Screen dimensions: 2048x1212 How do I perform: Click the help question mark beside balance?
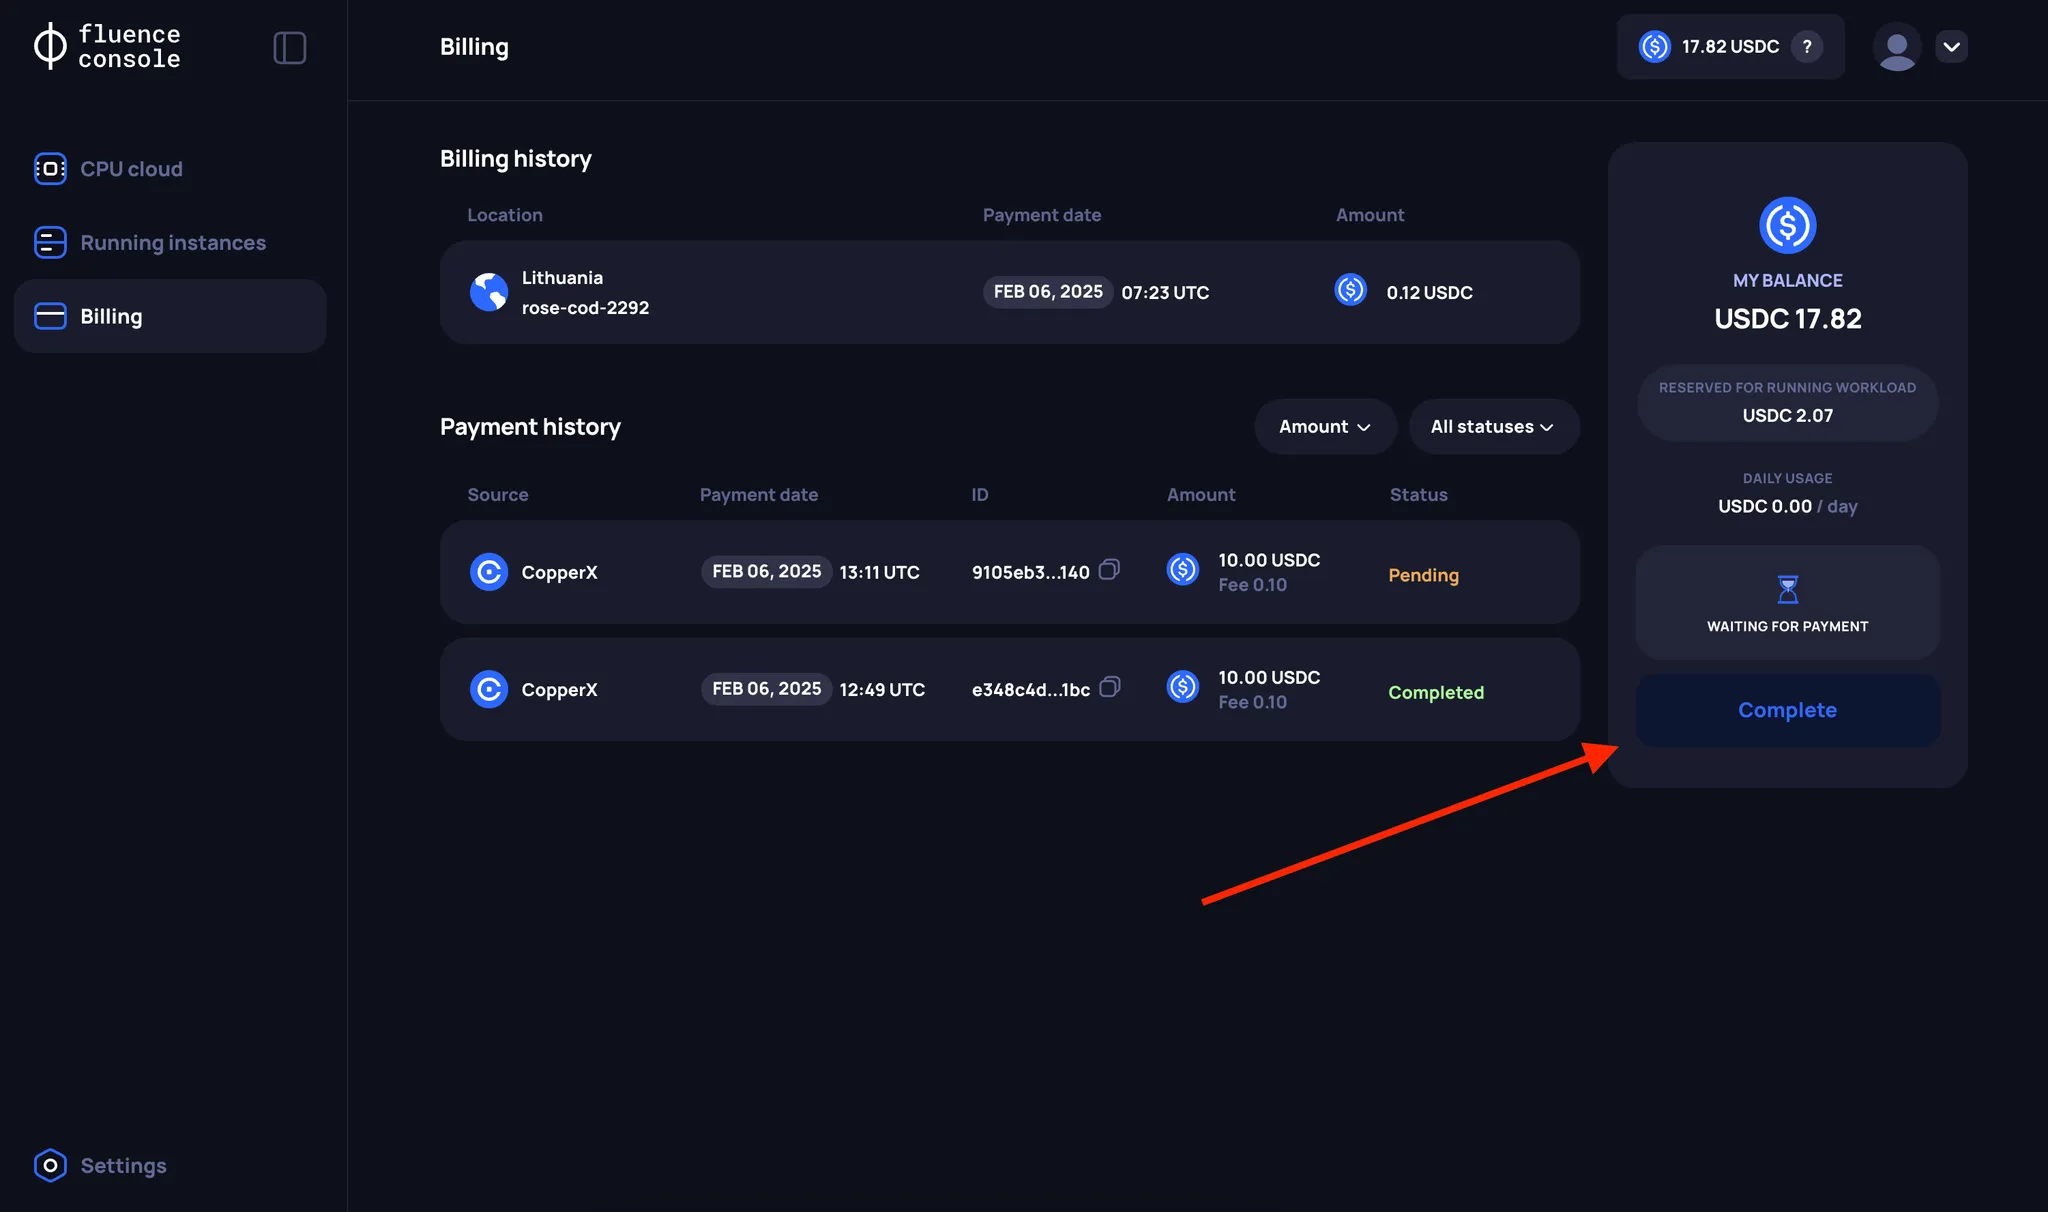1807,46
